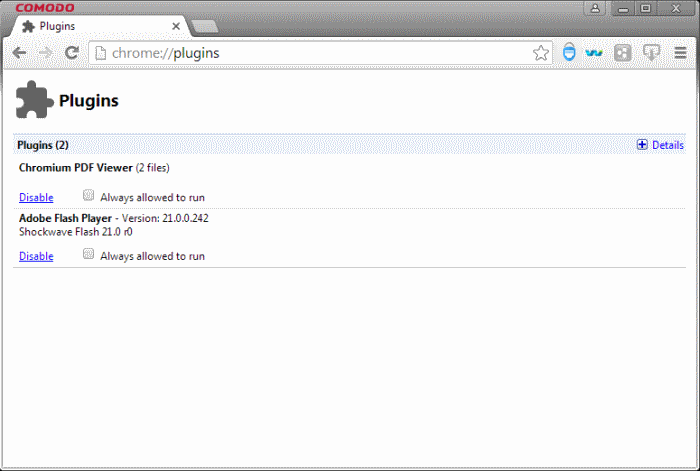Click the user profile icon in title bar
The width and height of the screenshot is (700, 471).
[595, 8]
